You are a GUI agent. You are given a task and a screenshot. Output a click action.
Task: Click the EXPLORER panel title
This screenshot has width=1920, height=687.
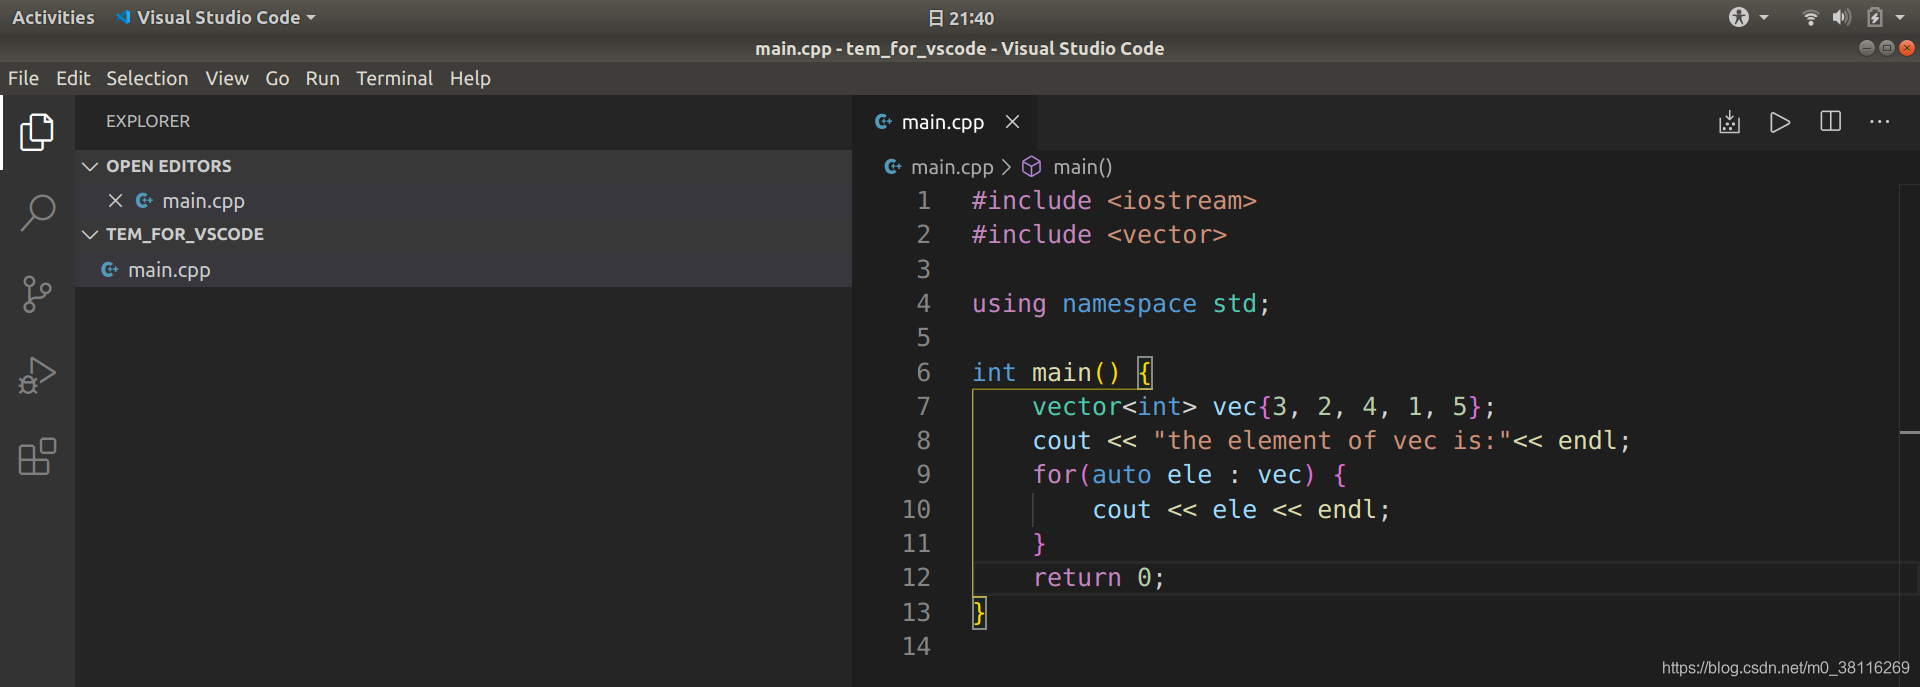click(x=148, y=121)
